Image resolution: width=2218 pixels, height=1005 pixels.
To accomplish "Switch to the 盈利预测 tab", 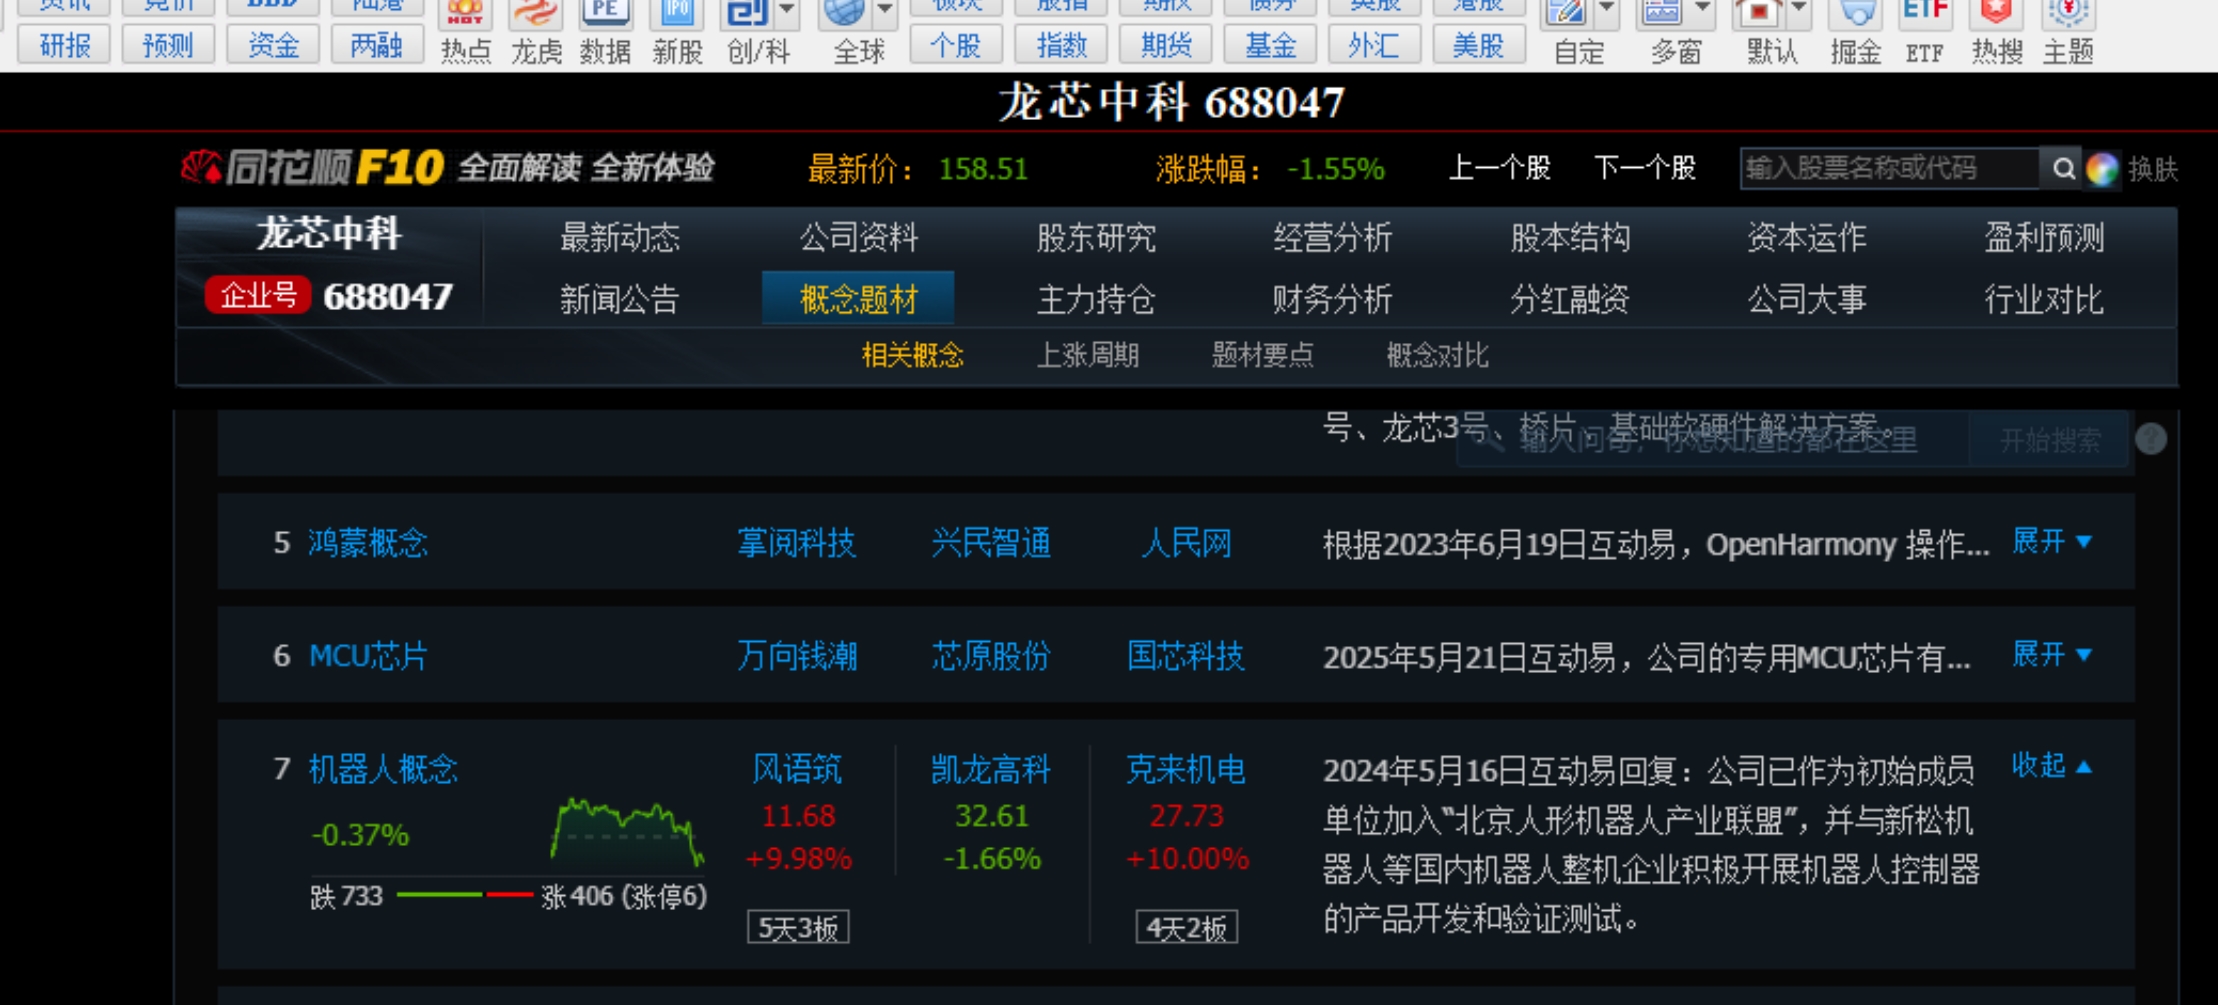I will [x=2044, y=238].
